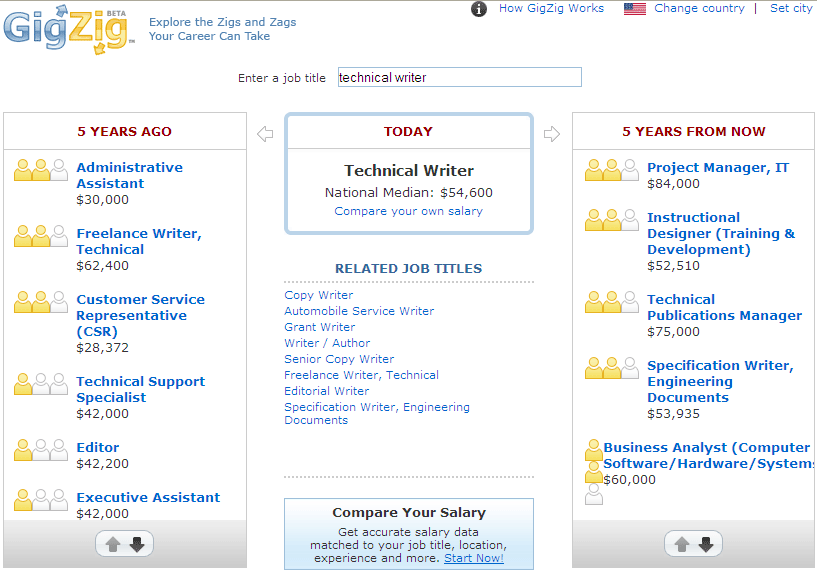
Task: Select Customer Service Representative (CSR)
Action: click(x=140, y=315)
